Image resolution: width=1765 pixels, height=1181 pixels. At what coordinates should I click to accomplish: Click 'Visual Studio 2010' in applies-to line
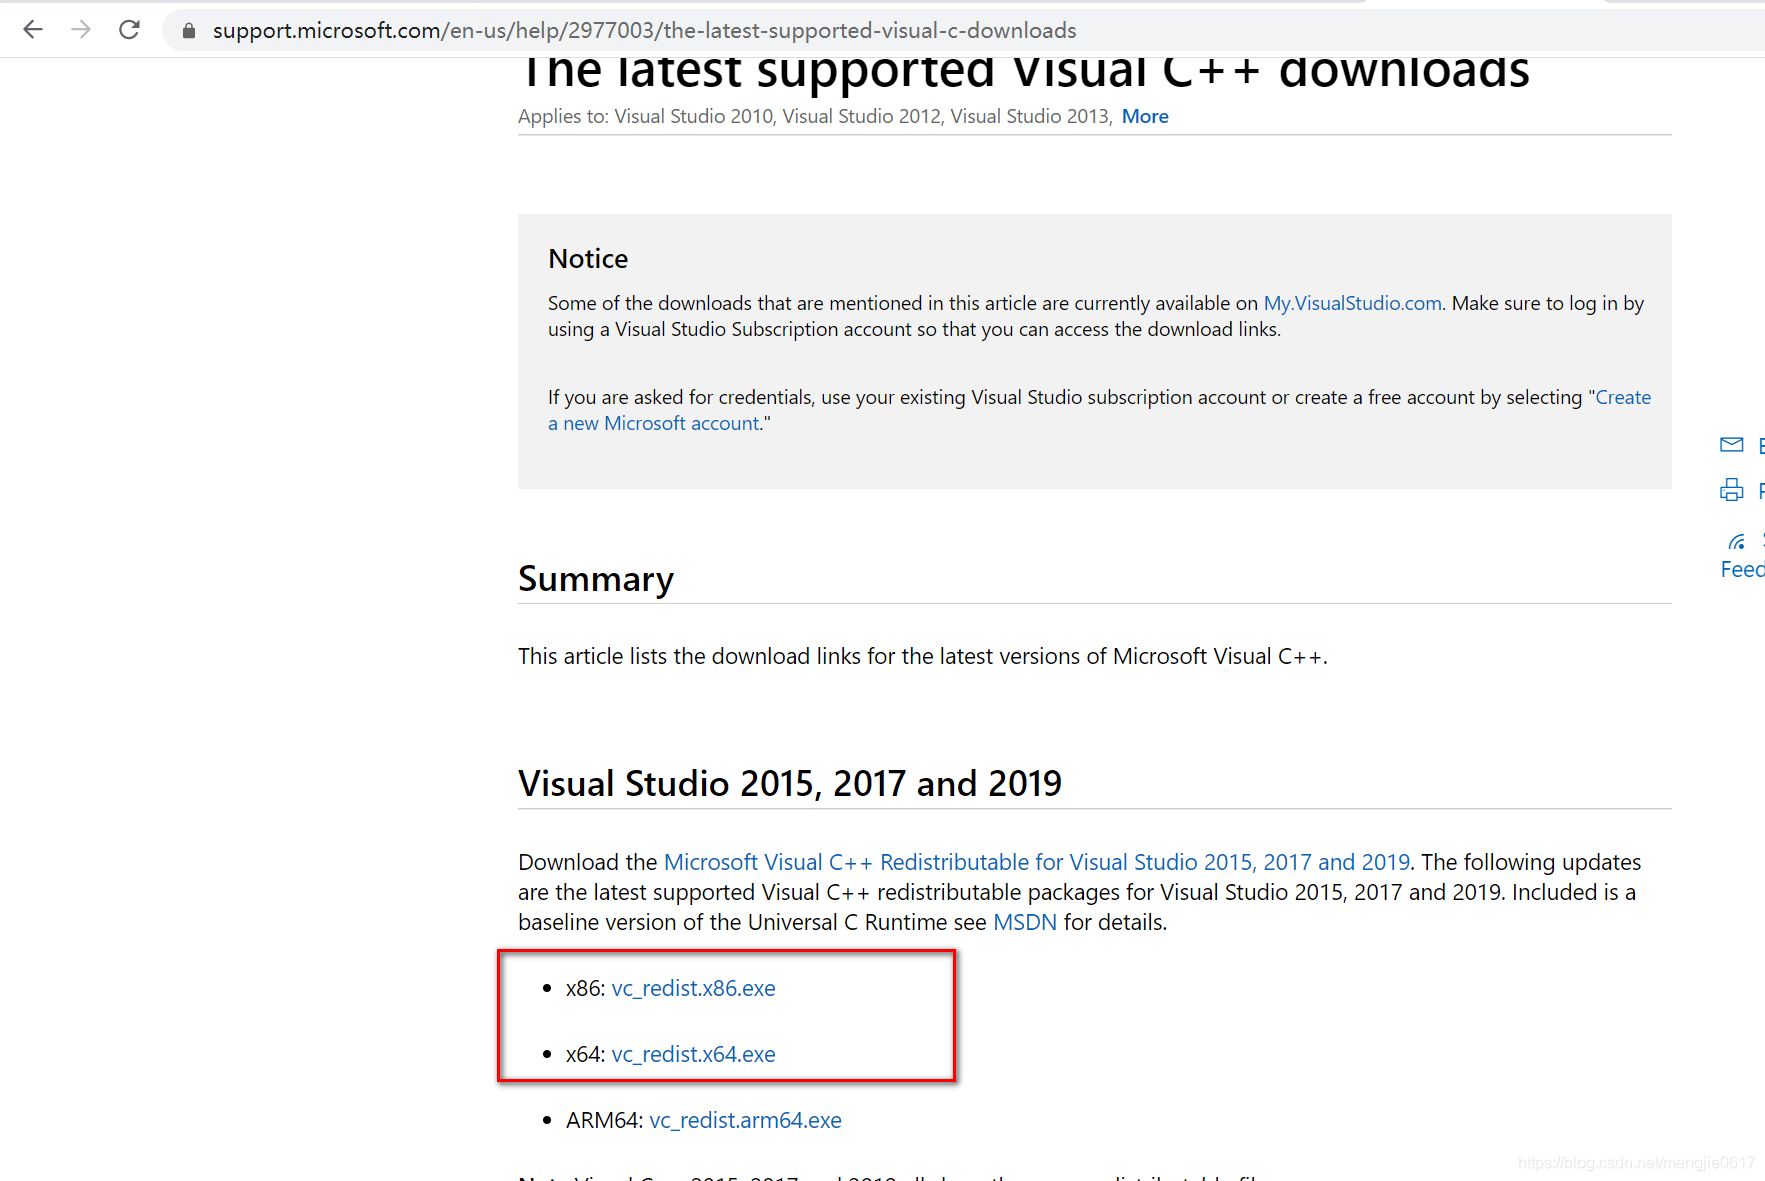click(x=692, y=116)
